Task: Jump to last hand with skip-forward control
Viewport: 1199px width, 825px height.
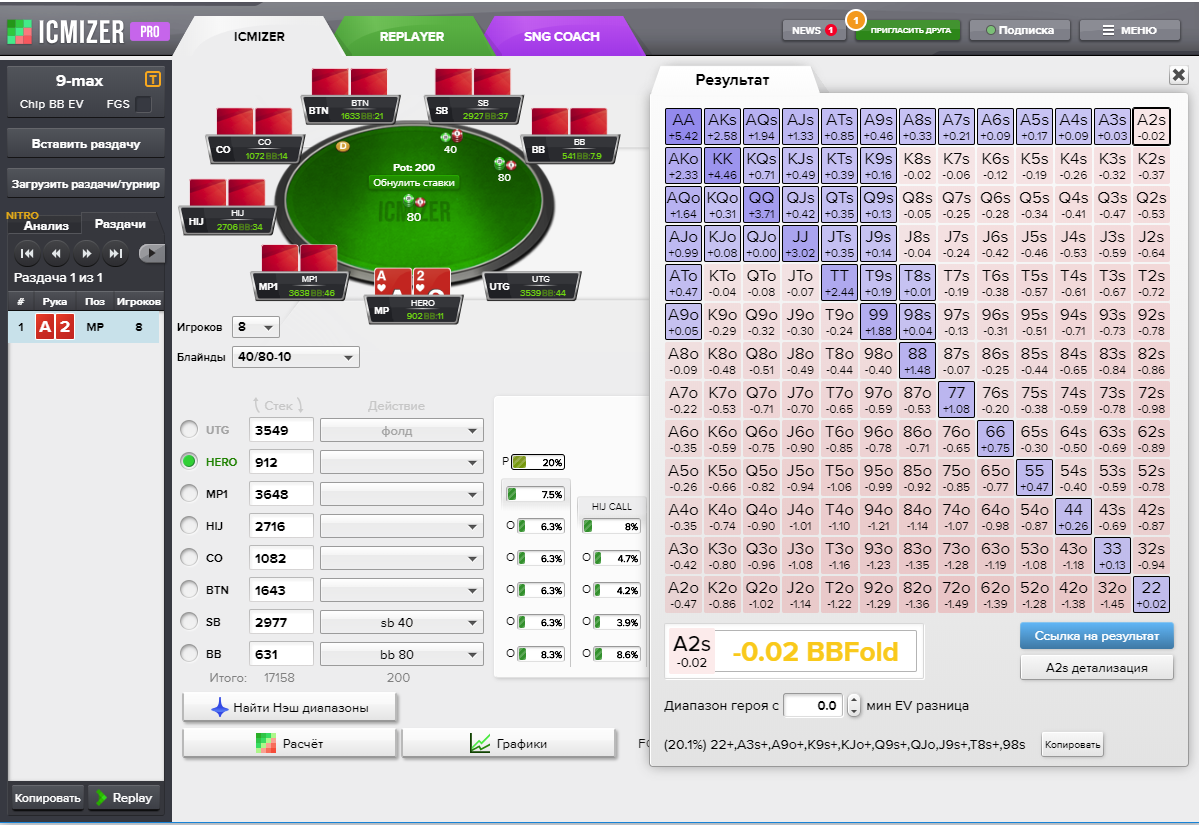Action: click(115, 253)
